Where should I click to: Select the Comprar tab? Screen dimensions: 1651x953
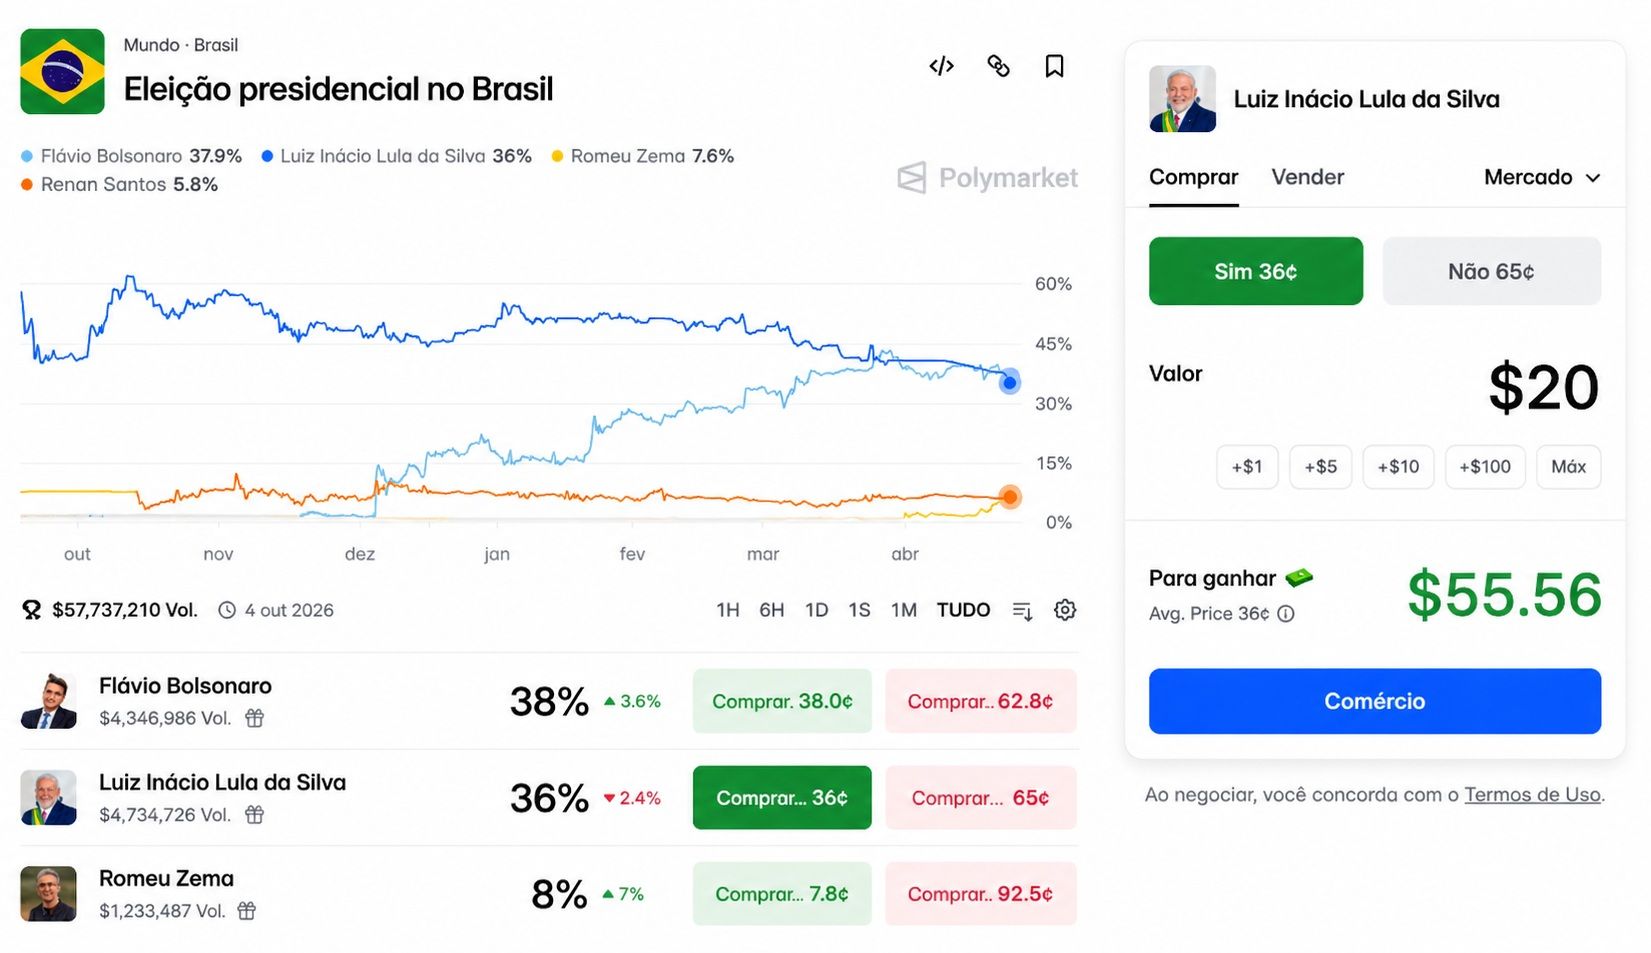pos(1193,177)
